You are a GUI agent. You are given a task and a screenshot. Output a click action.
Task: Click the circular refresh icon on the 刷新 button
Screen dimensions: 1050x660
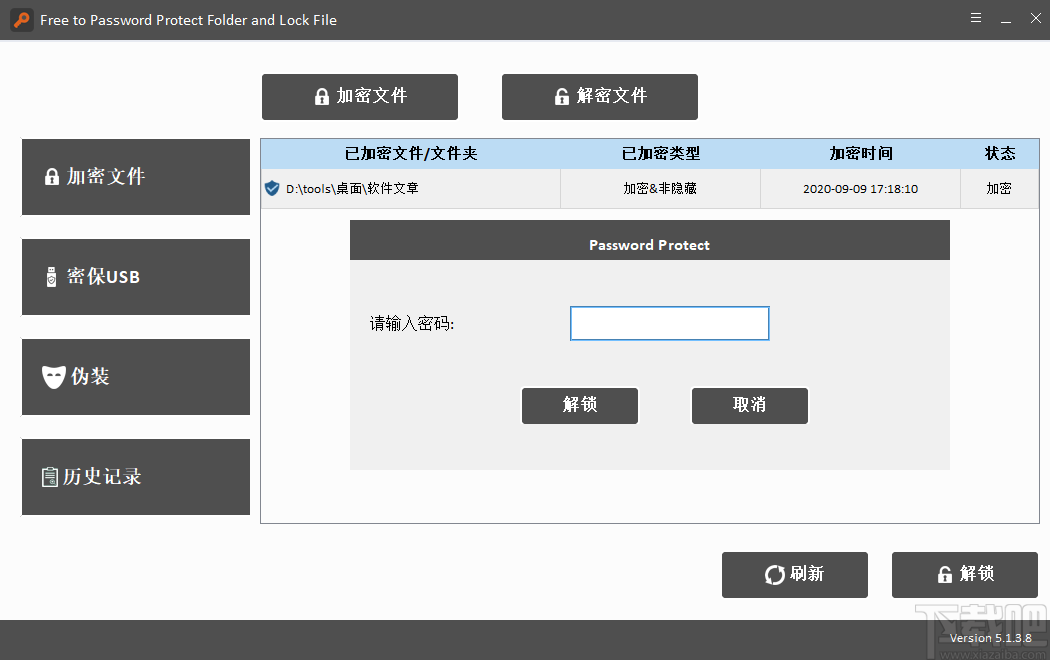click(773, 574)
